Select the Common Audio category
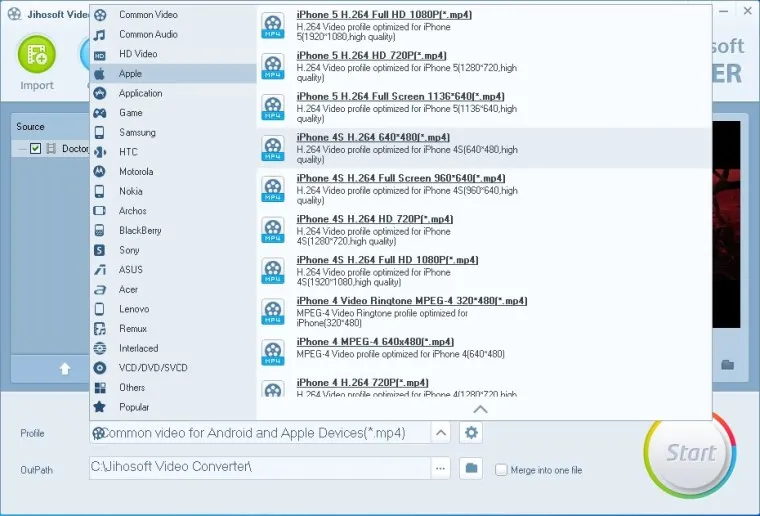 pos(173,34)
